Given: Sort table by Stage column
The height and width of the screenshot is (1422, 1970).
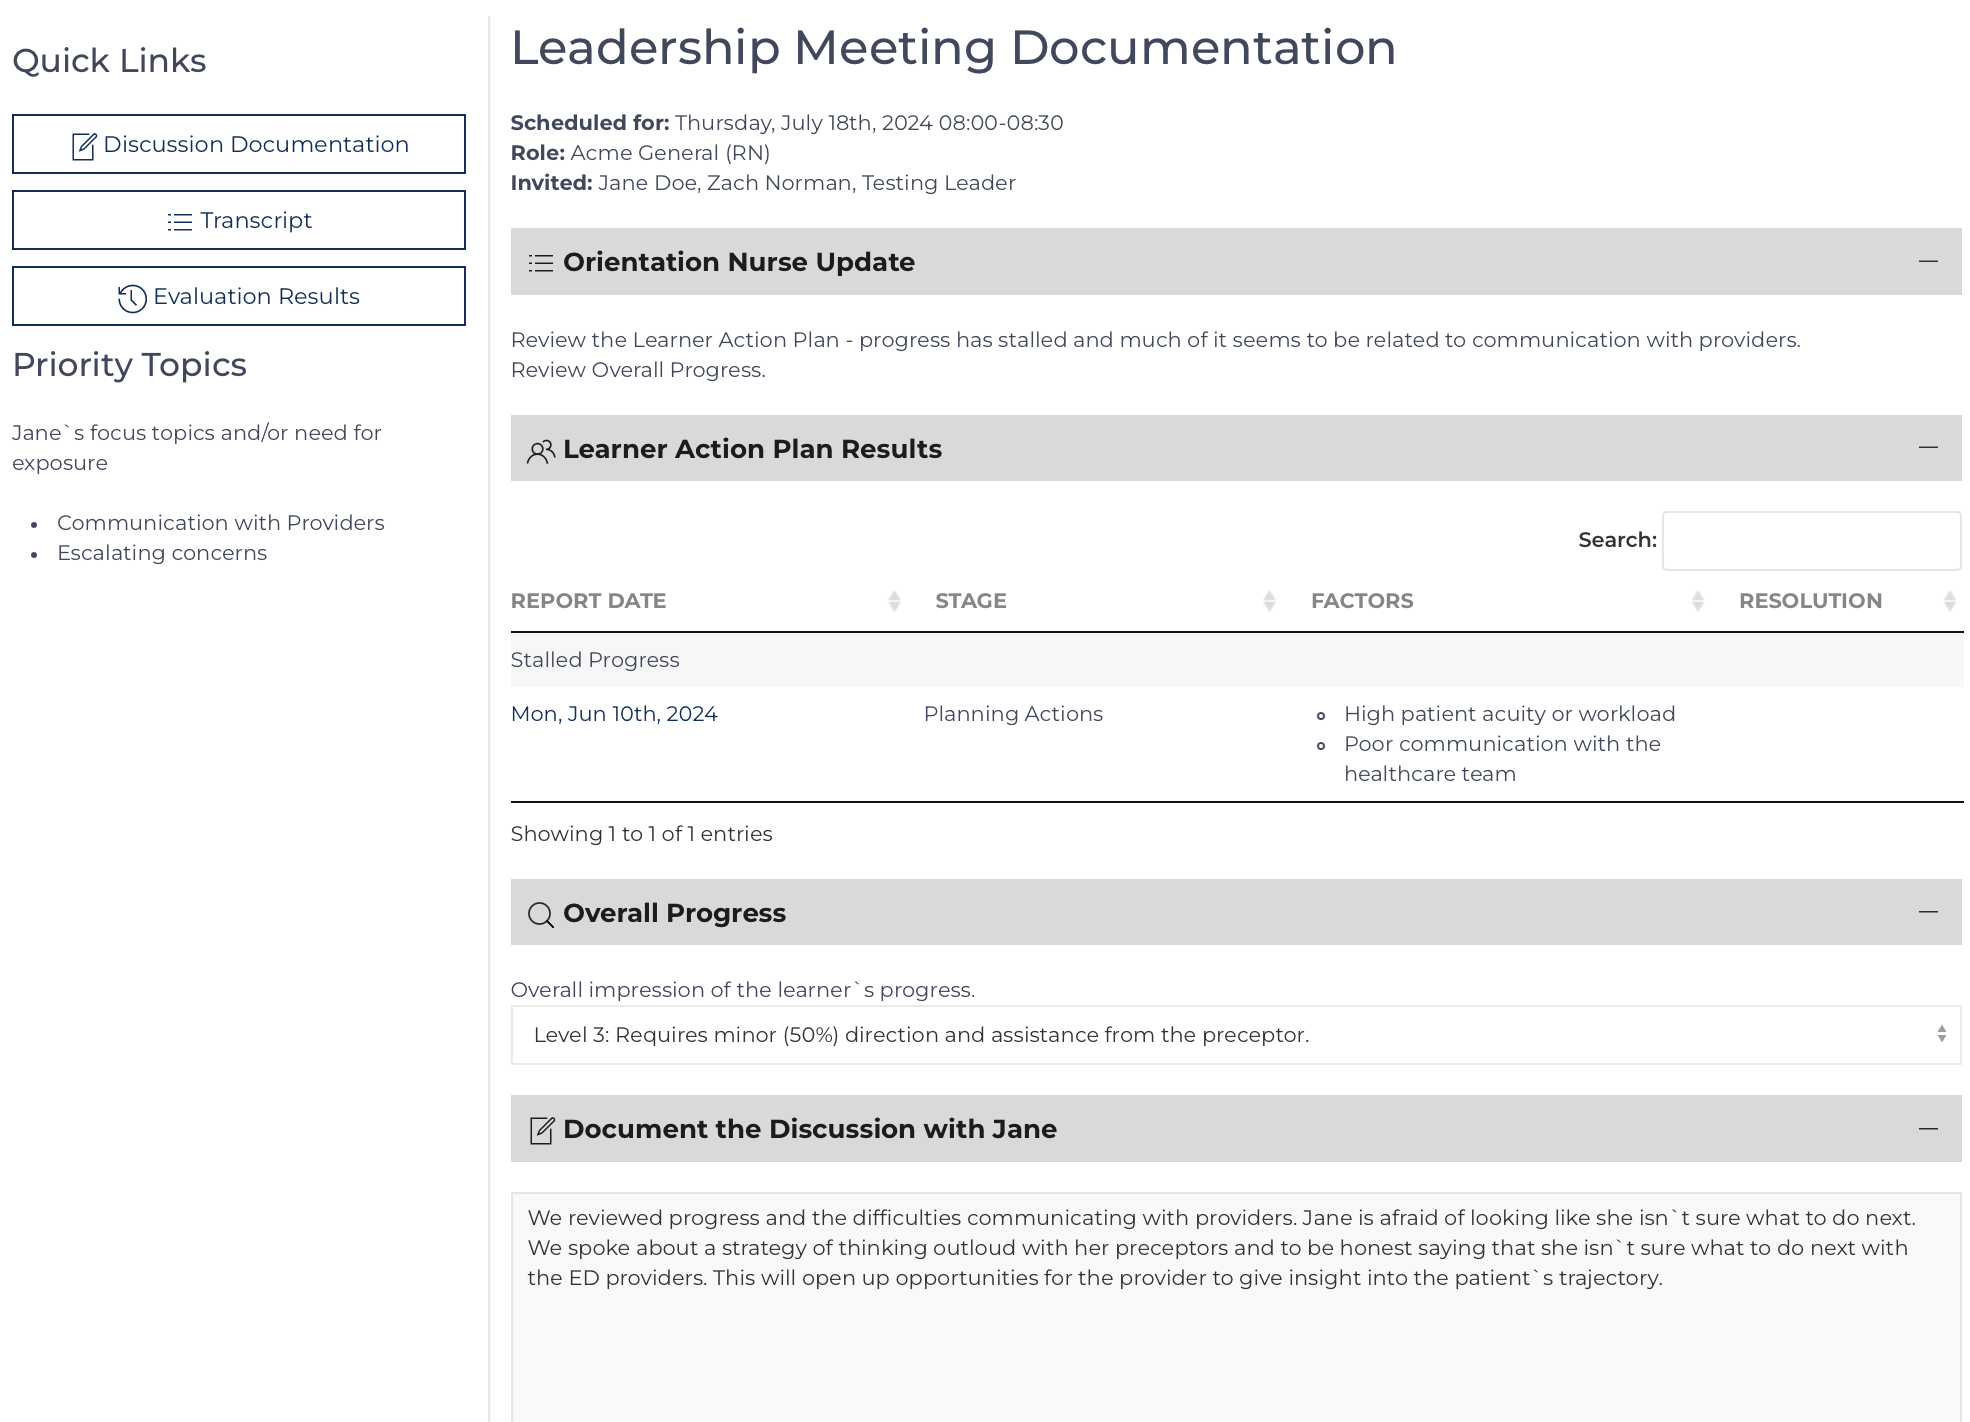Looking at the screenshot, I should (1105, 601).
